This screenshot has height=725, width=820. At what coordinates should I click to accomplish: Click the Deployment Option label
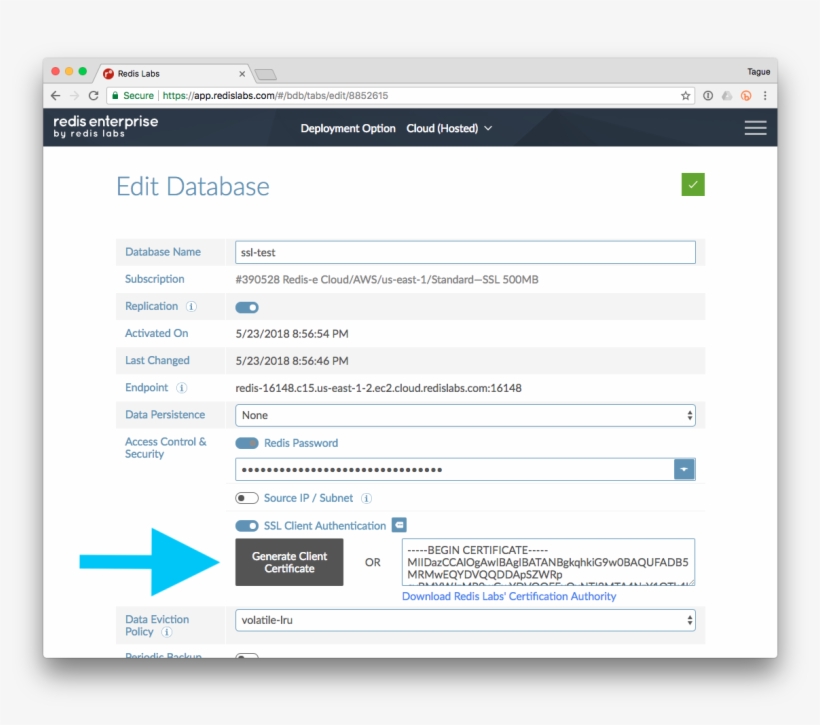pyautogui.click(x=348, y=128)
